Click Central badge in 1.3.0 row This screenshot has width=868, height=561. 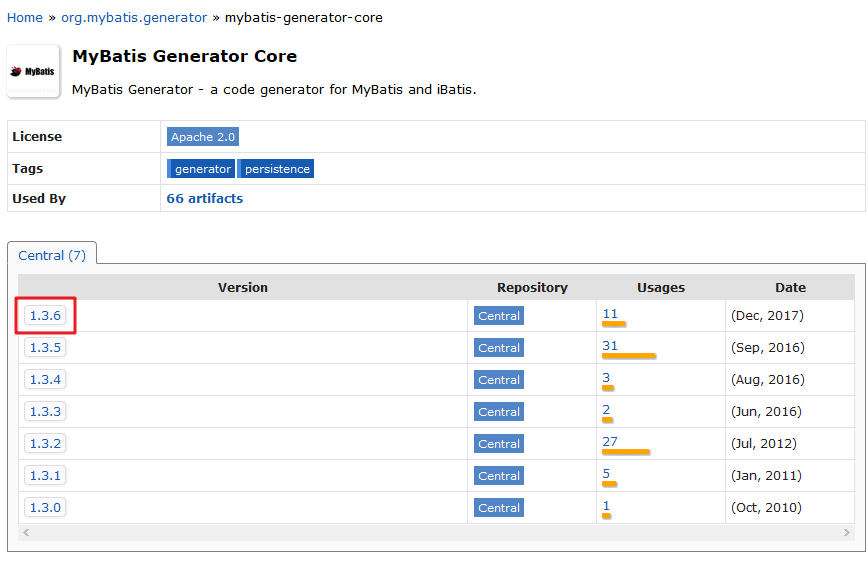(499, 508)
